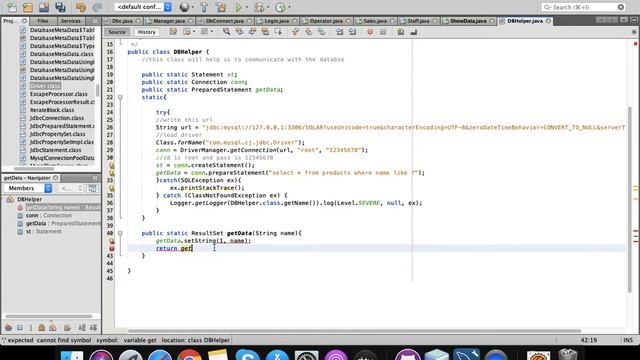The width and height of the screenshot is (640, 360).
Task: Click Find Next Occurrence icon
Action: point(252,32)
